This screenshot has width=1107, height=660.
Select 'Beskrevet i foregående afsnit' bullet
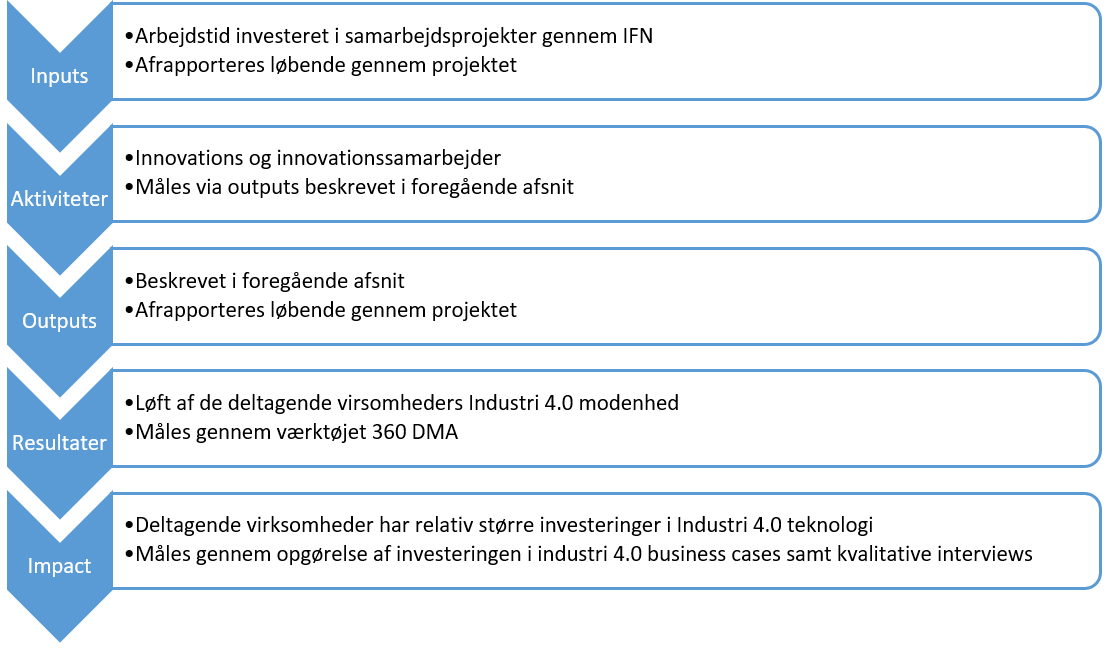pyautogui.click(x=270, y=281)
